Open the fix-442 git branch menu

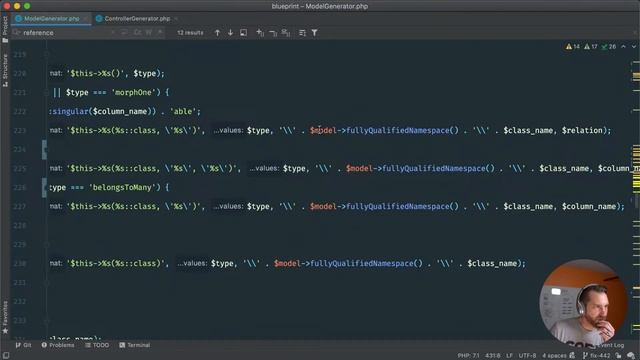click(596, 356)
